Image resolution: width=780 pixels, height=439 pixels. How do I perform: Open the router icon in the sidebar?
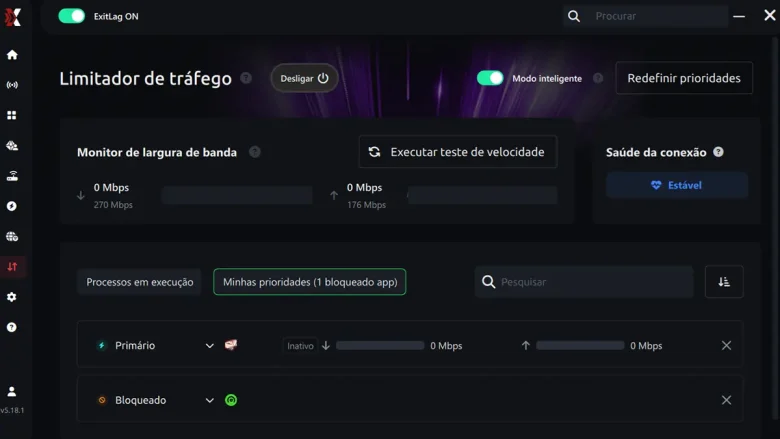(12, 176)
